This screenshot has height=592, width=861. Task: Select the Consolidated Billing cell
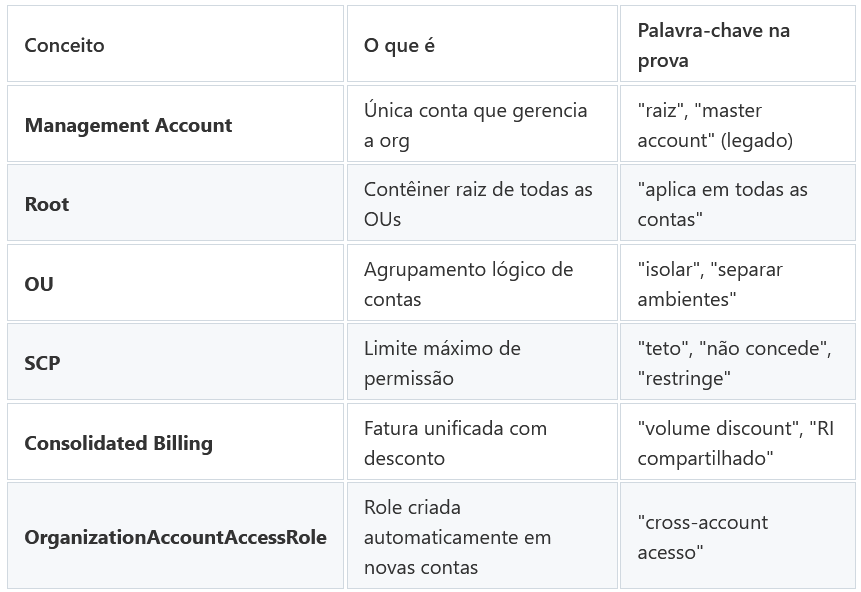point(175,442)
